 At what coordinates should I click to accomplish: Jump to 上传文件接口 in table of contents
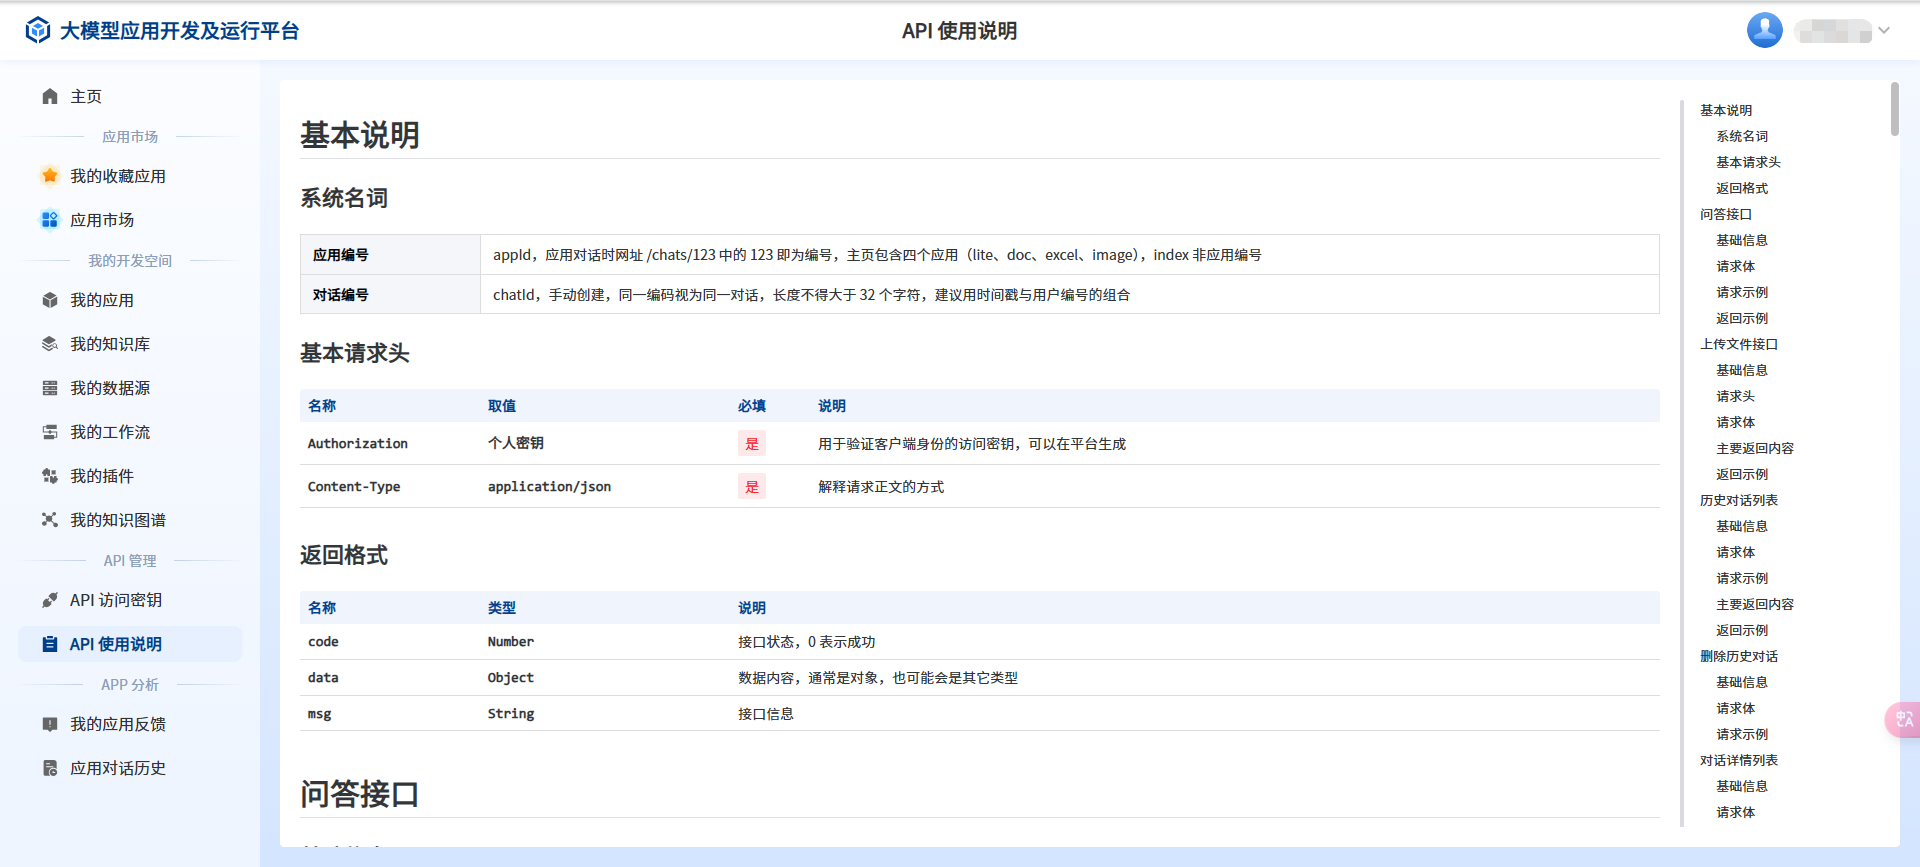(1738, 344)
